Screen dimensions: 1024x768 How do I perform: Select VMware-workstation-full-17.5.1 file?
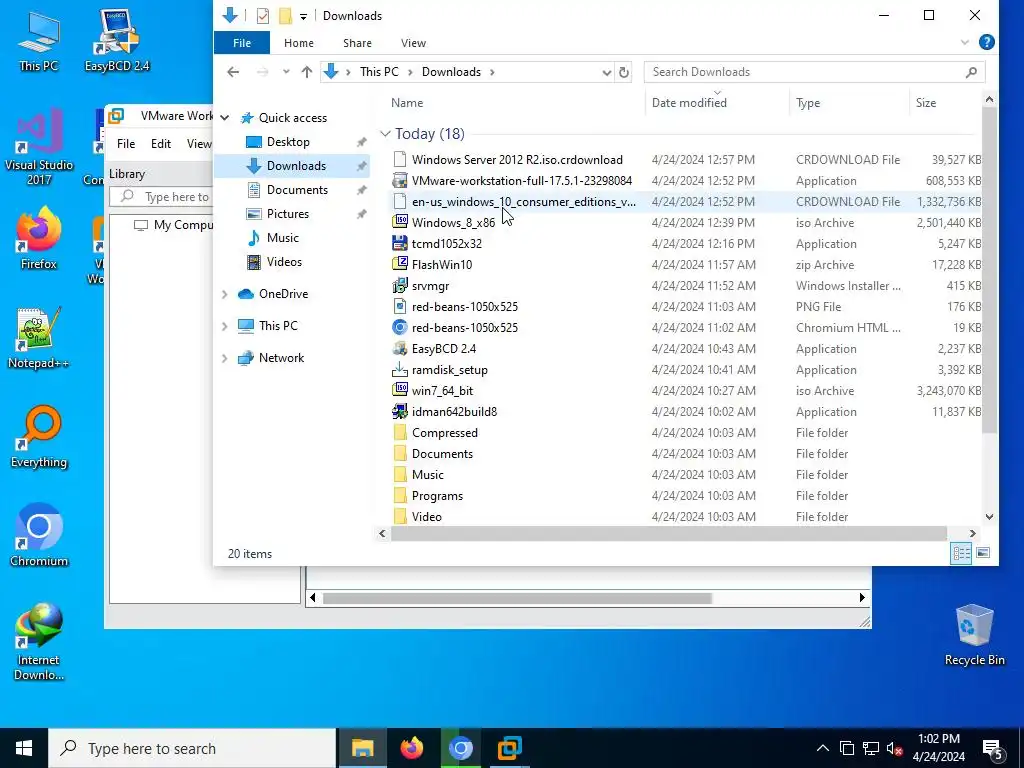(521, 181)
